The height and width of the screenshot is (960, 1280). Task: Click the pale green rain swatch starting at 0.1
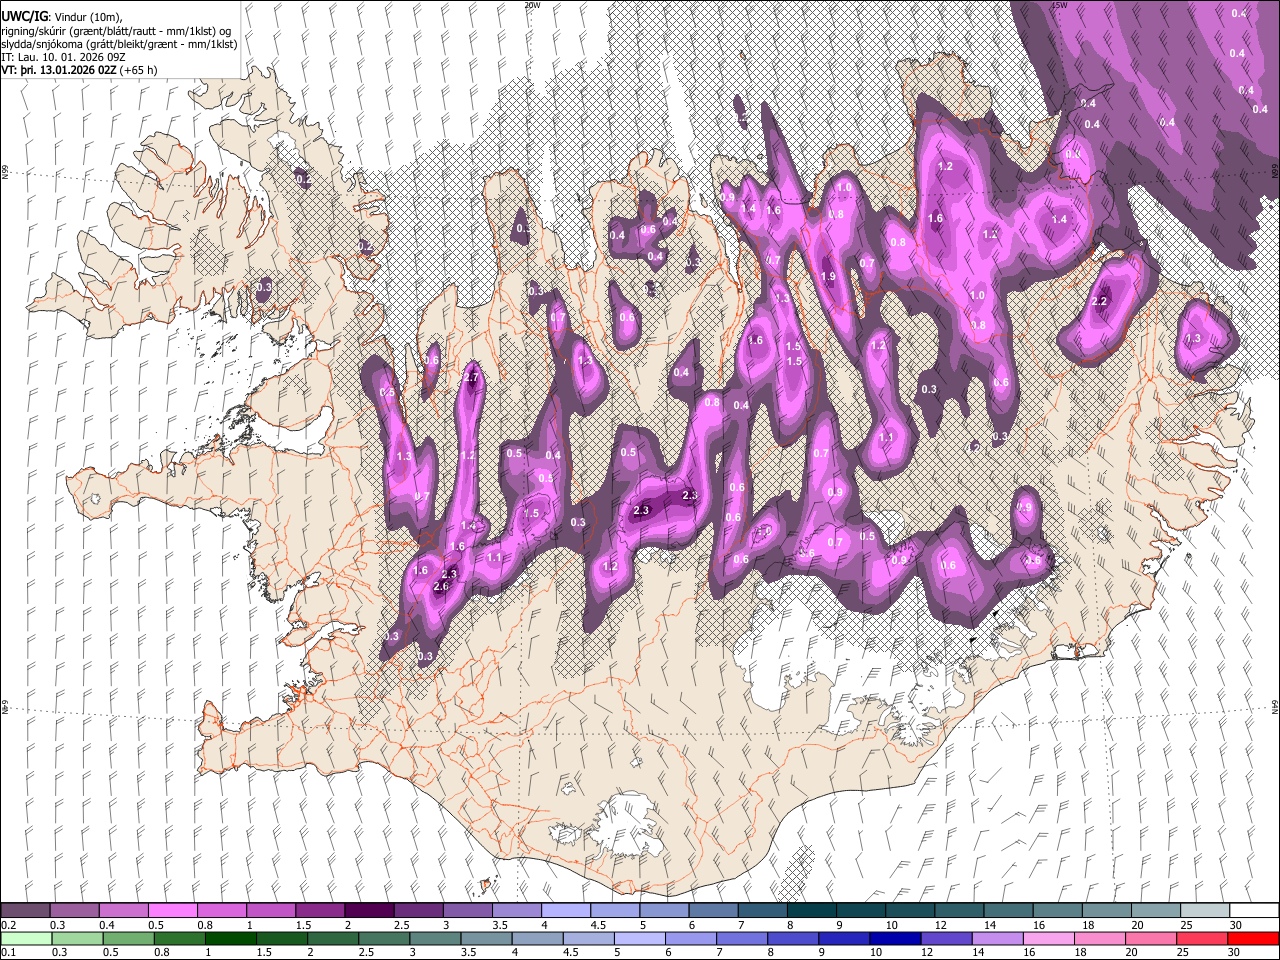click(26, 938)
